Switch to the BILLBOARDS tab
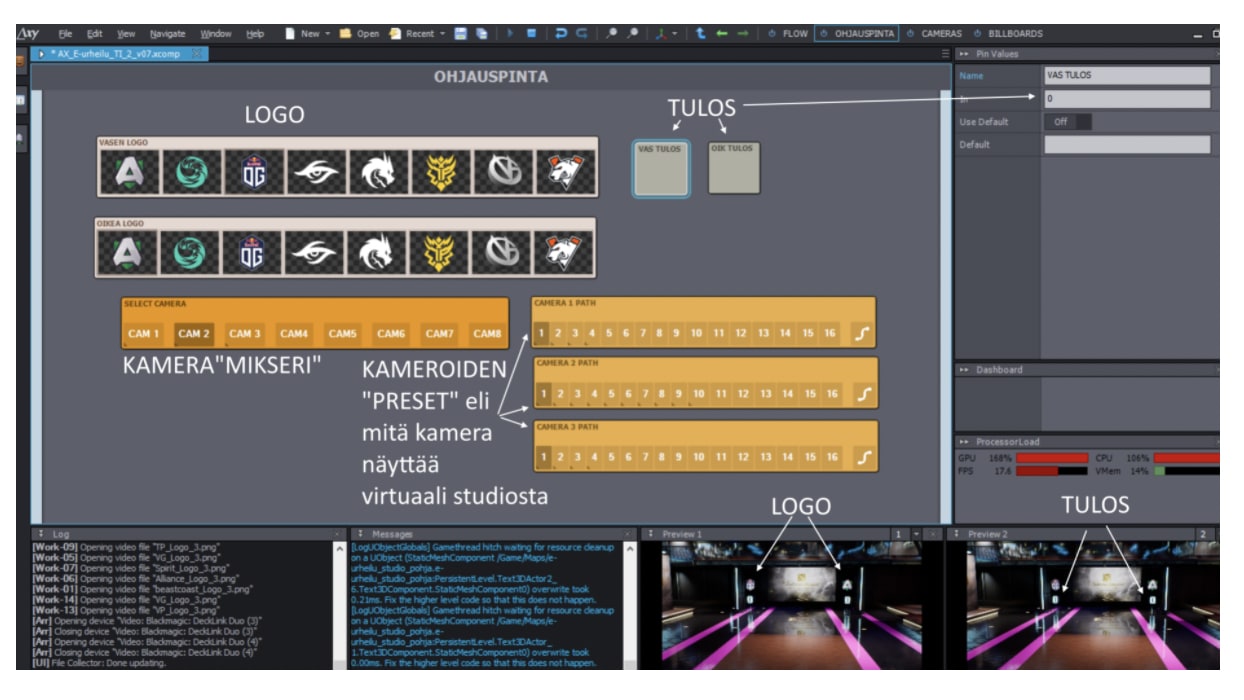Image resolution: width=1244 pixels, height=700 pixels. [x=1007, y=33]
